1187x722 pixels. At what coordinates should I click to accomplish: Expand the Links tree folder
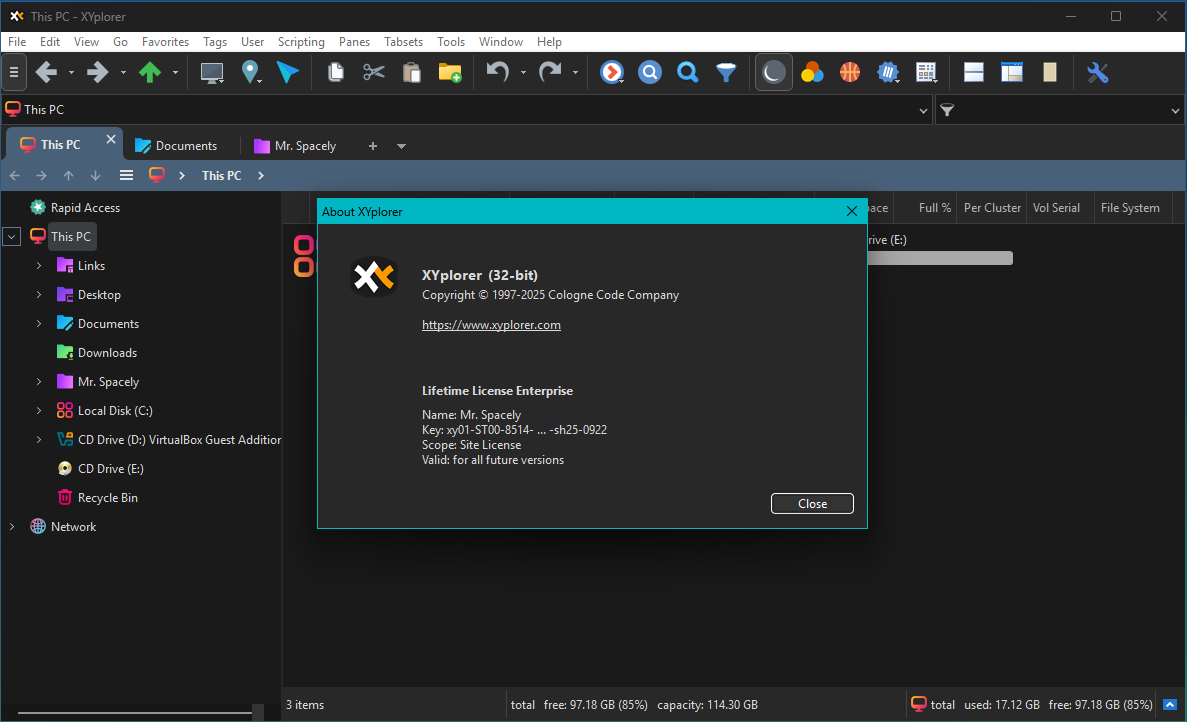39,266
